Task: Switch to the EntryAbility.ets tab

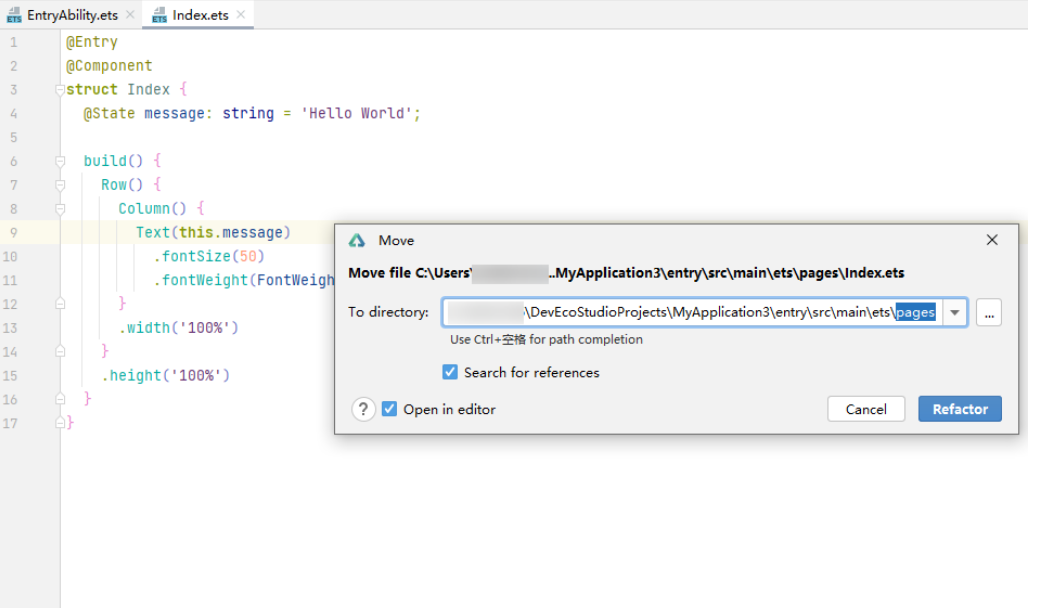Action: (x=72, y=15)
